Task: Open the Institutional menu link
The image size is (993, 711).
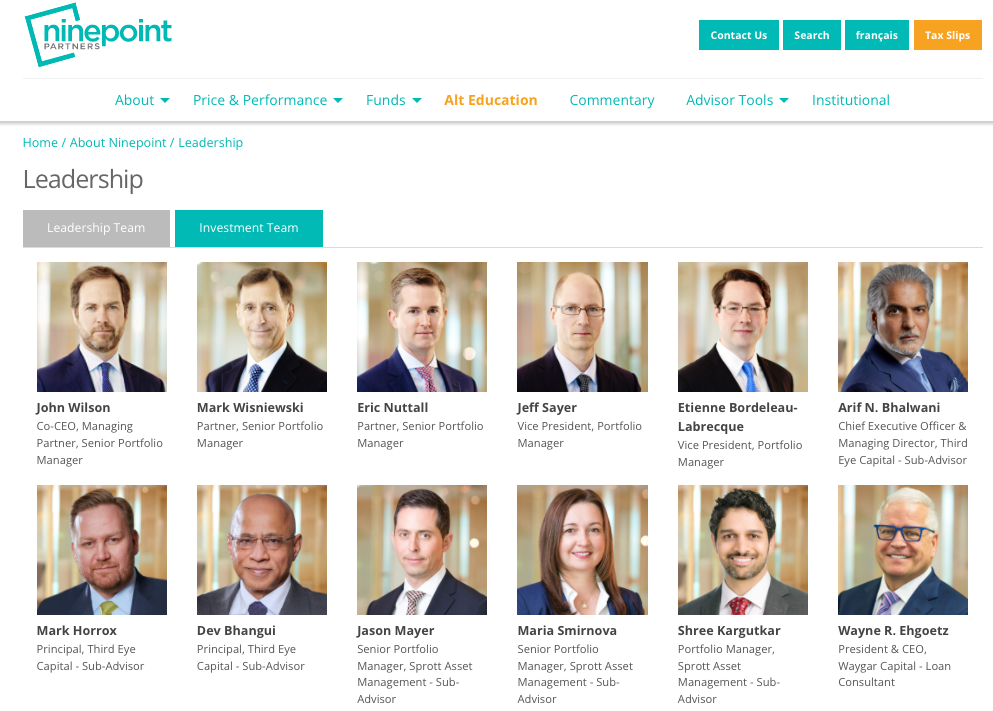Action: click(851, 100)
